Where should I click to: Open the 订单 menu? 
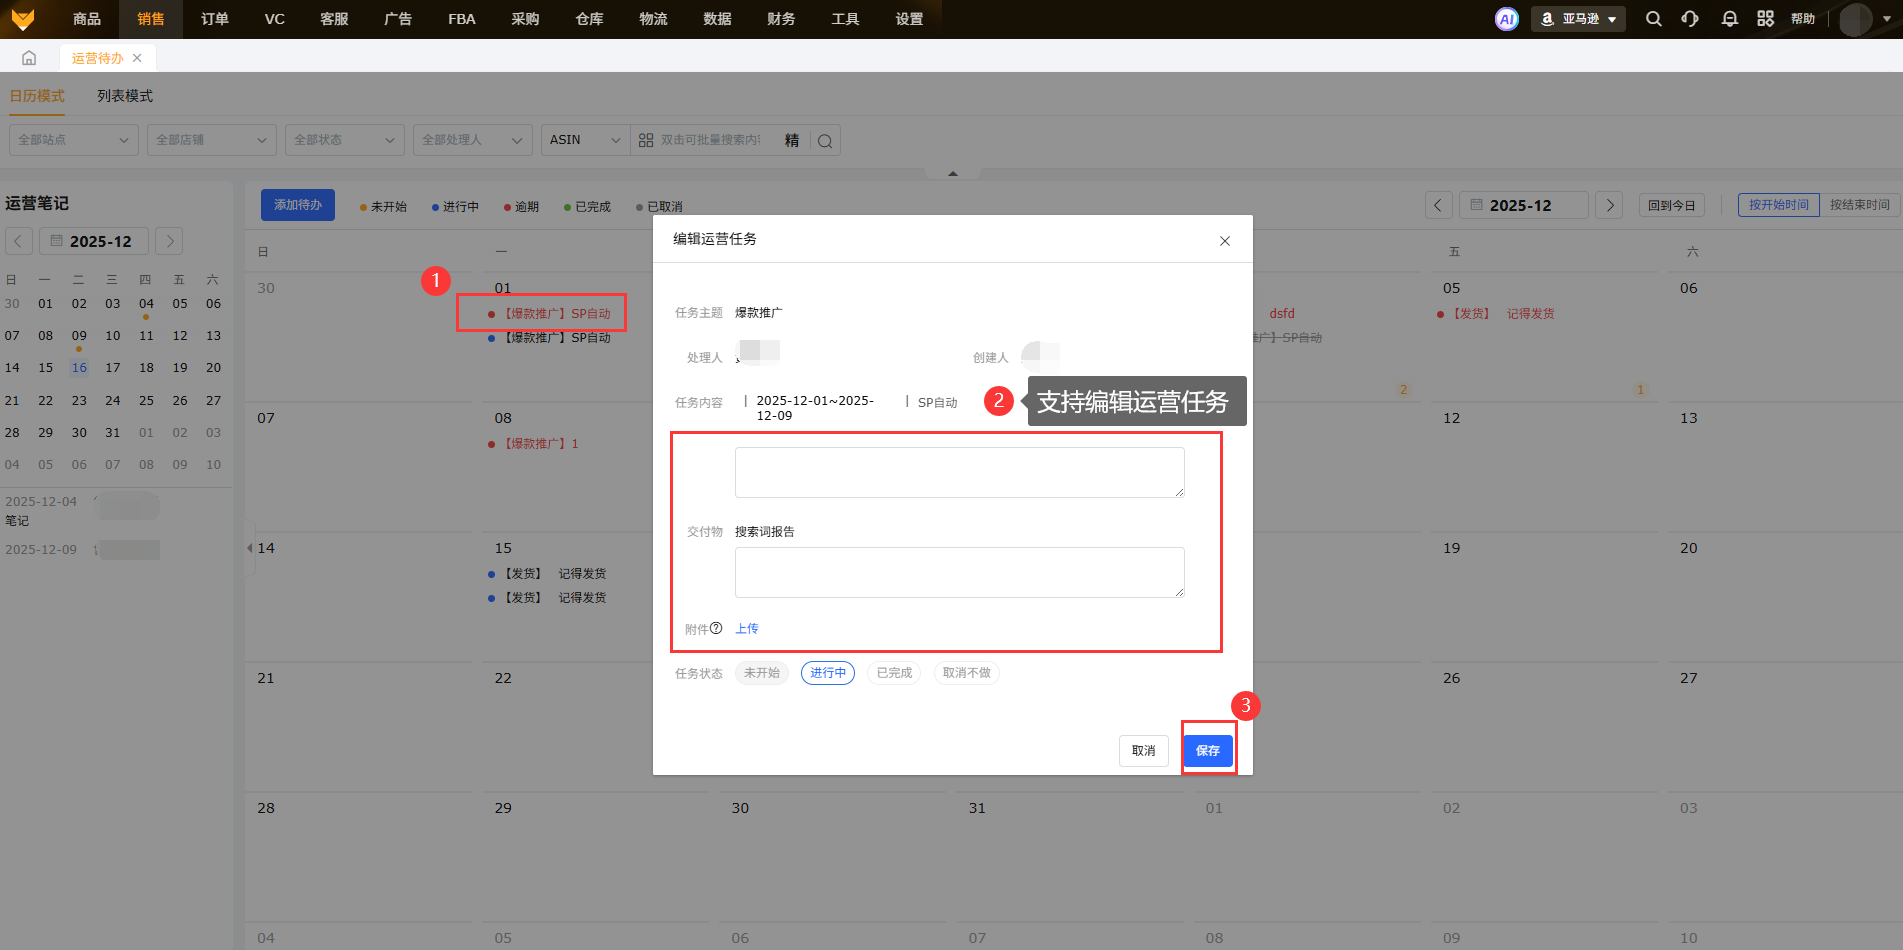(215, 19)
